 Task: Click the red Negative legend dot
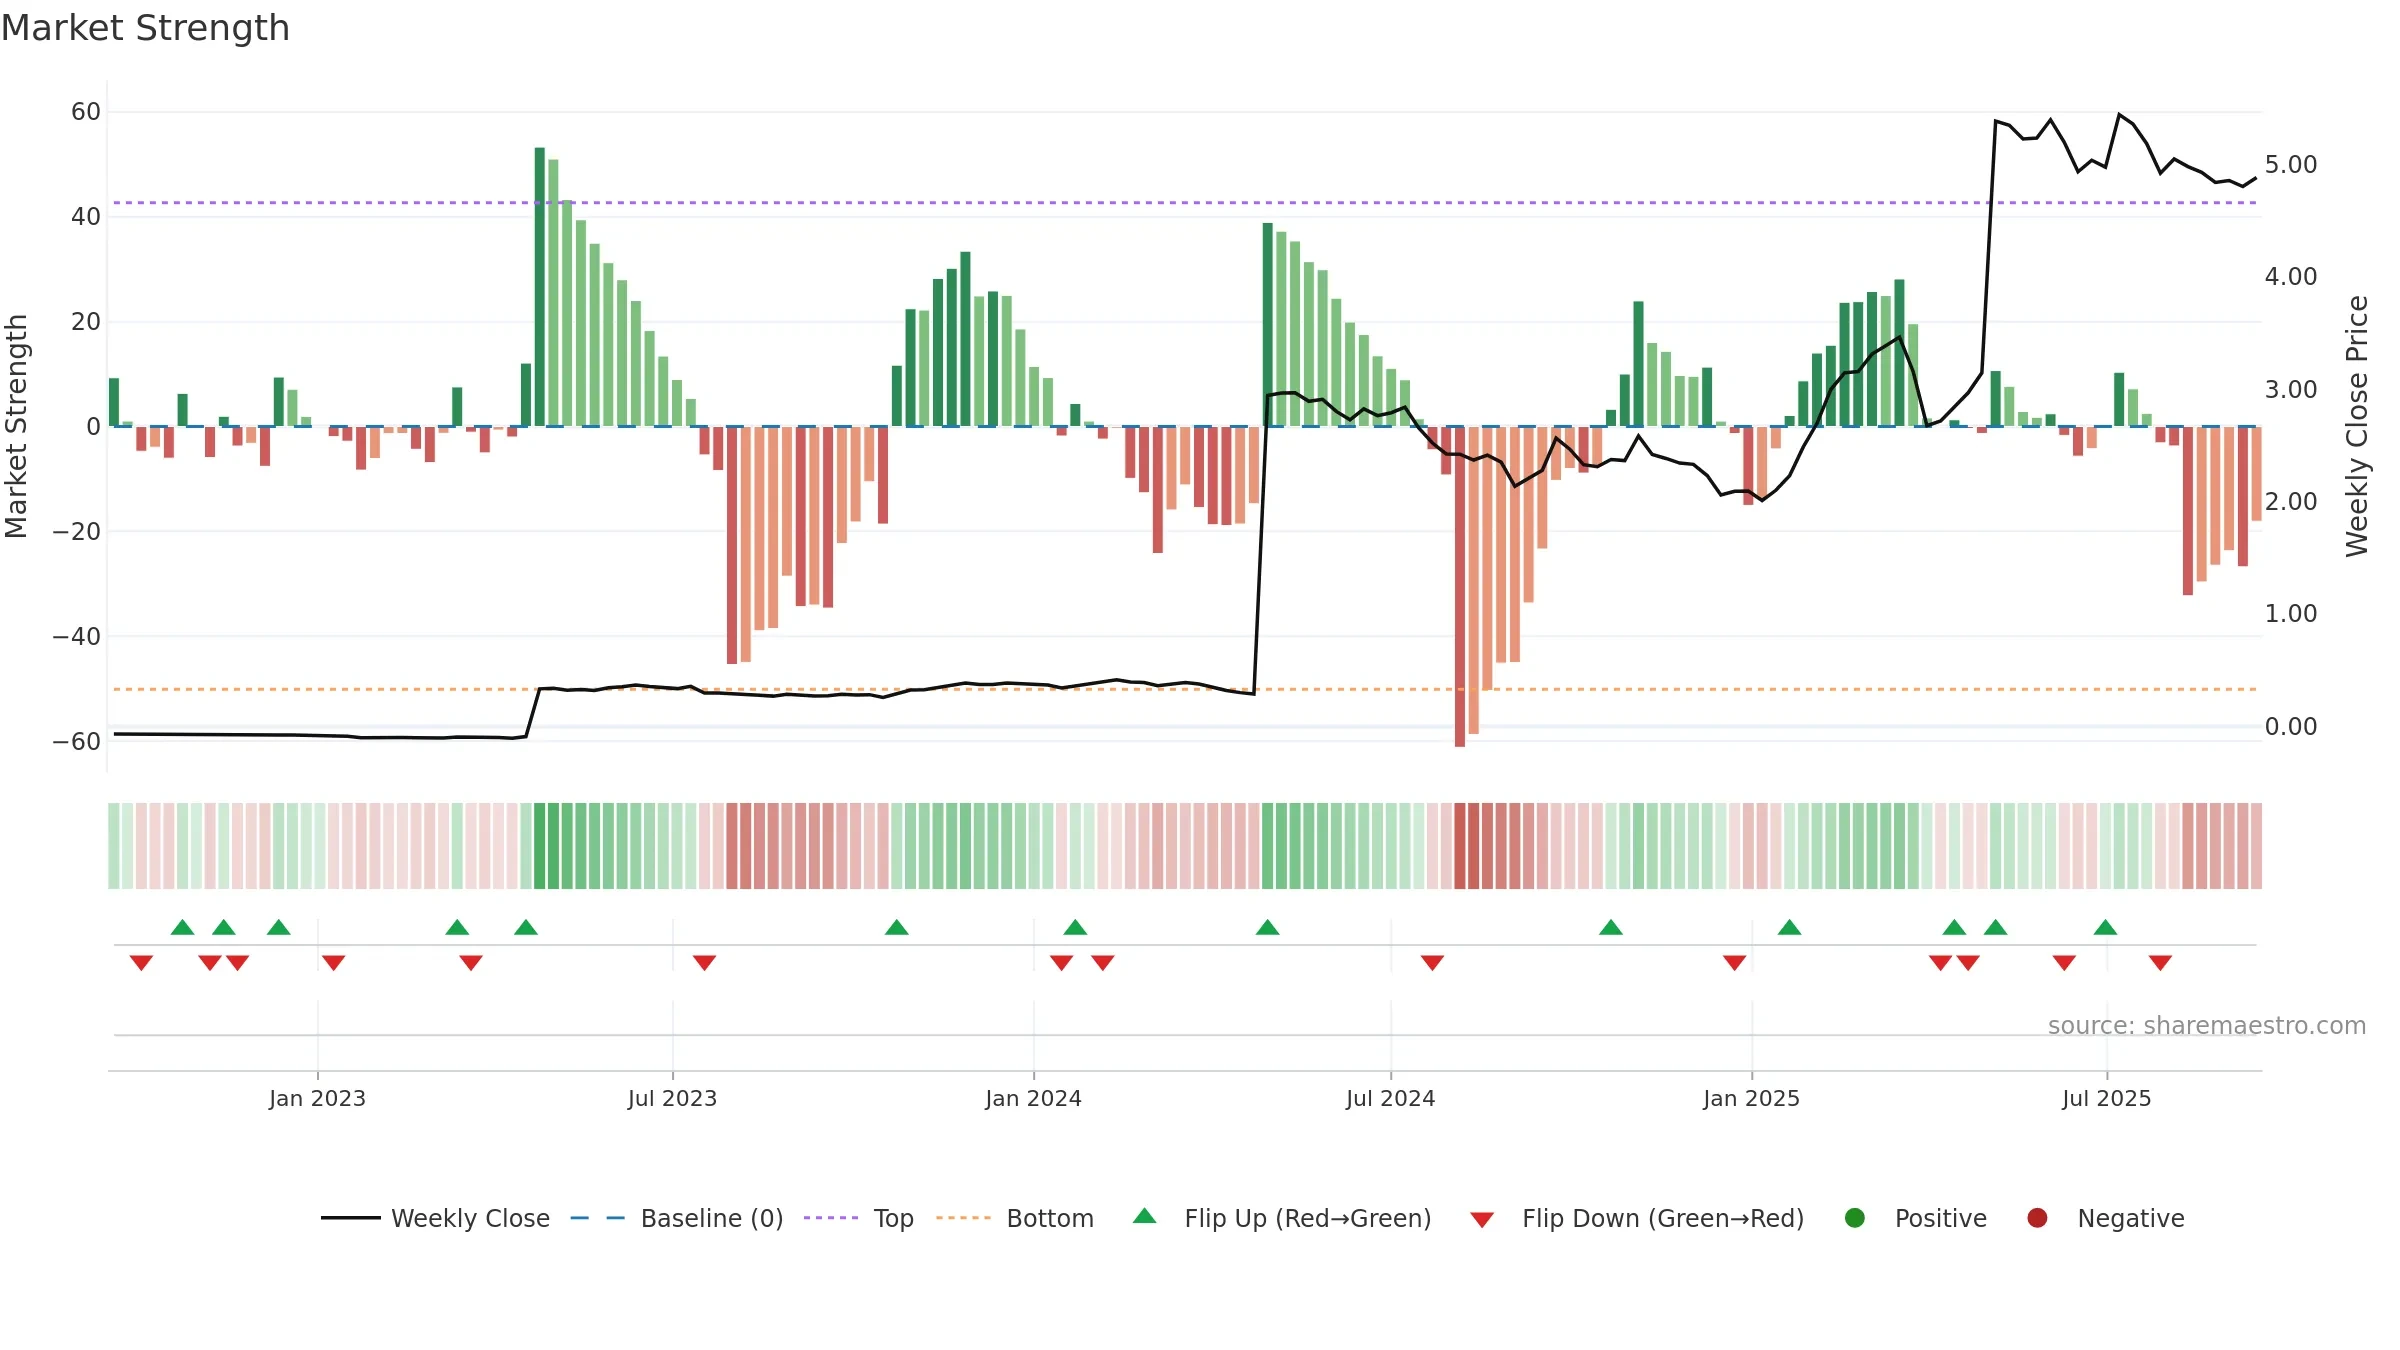click(x=2037, y=1218)
